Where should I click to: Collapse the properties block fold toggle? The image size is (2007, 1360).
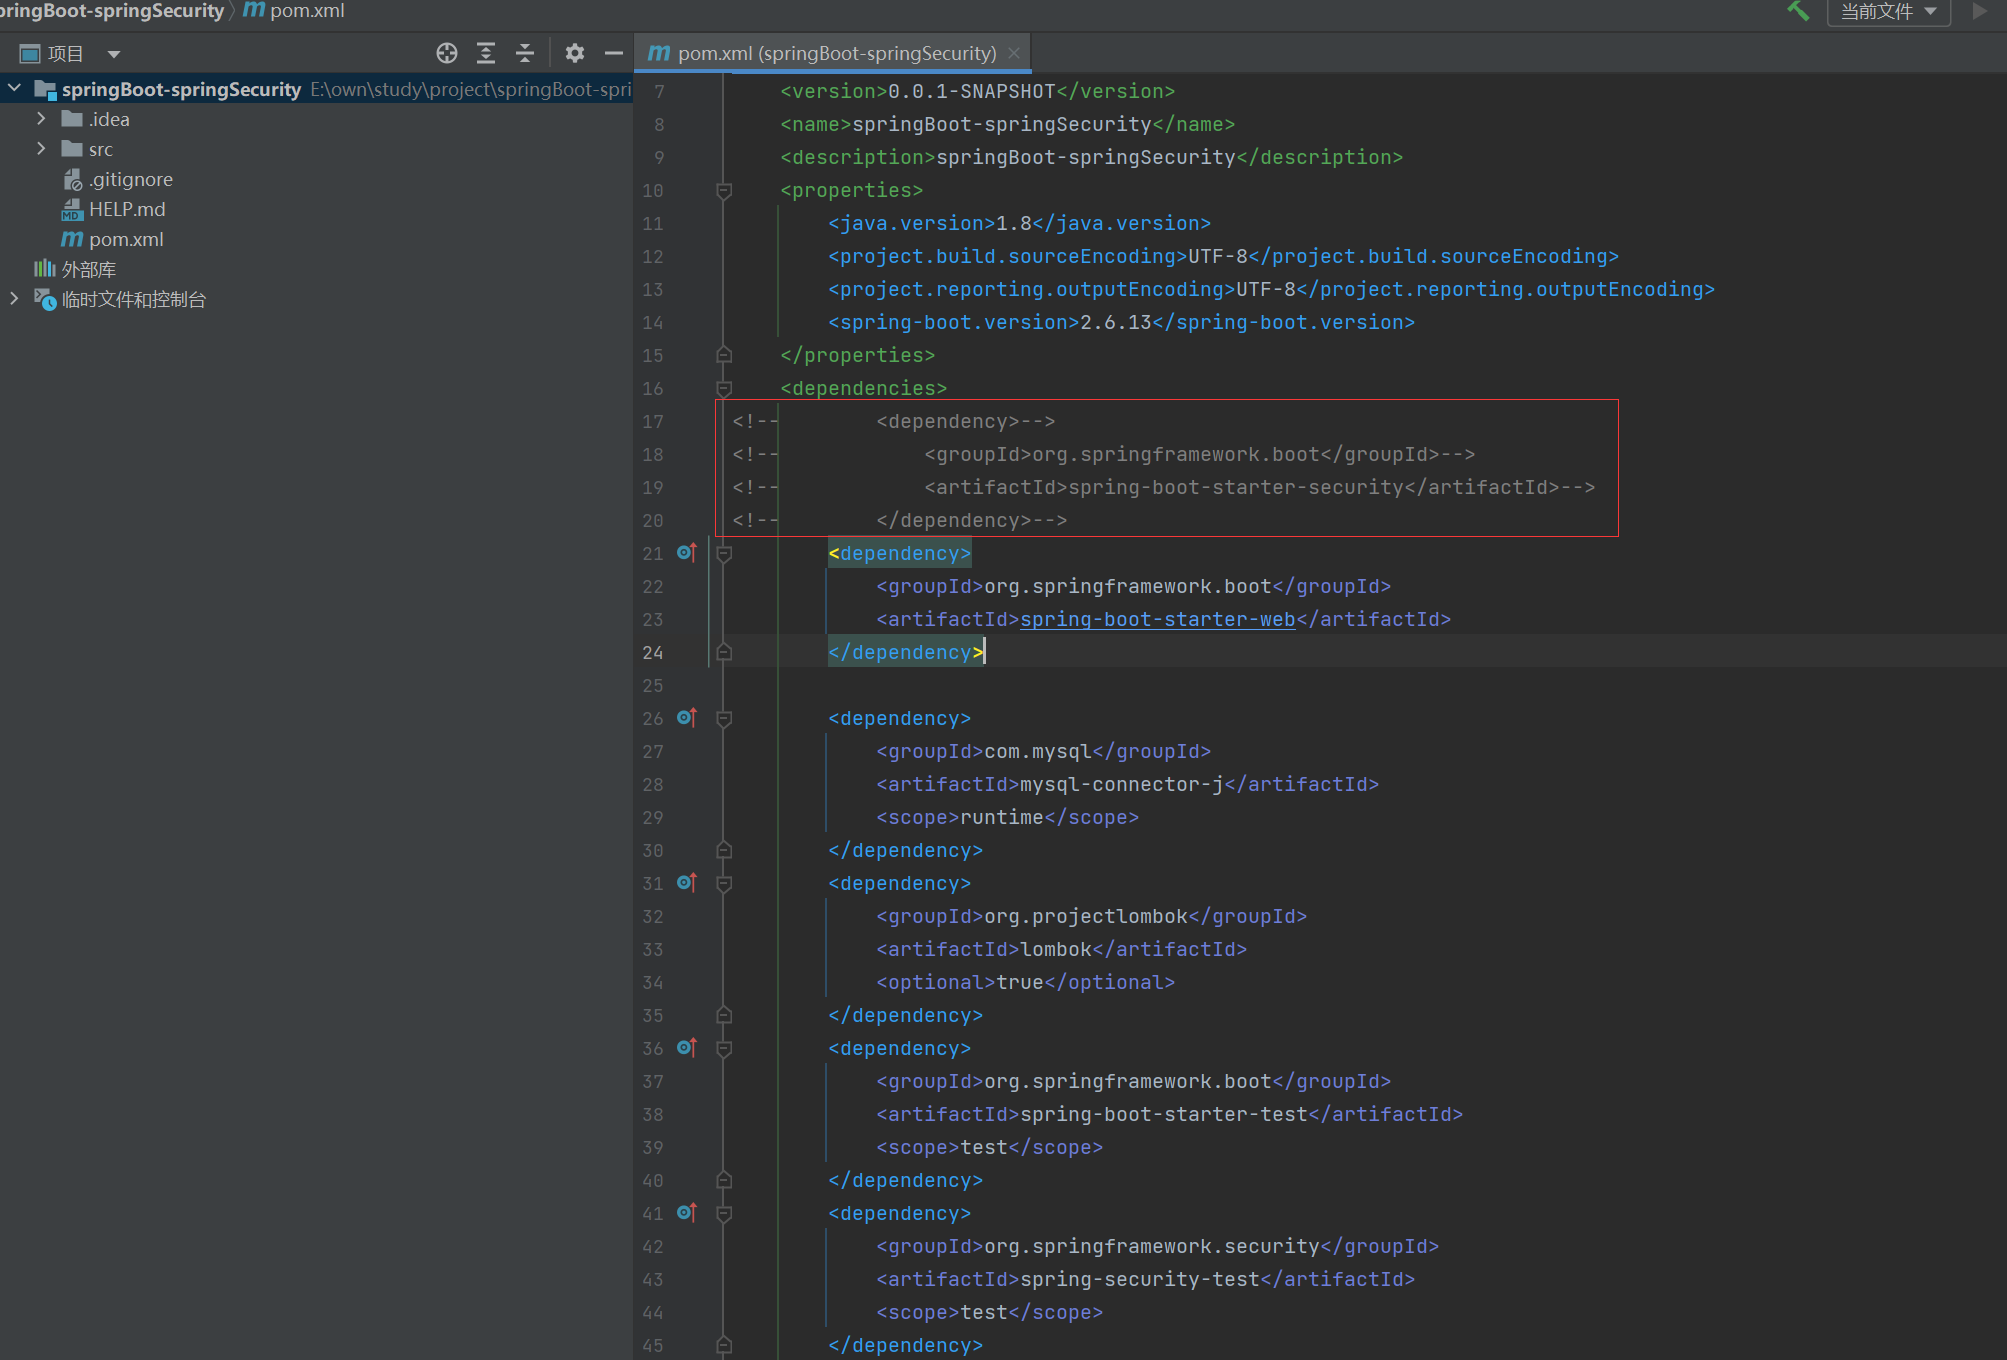tap(724, 190)
